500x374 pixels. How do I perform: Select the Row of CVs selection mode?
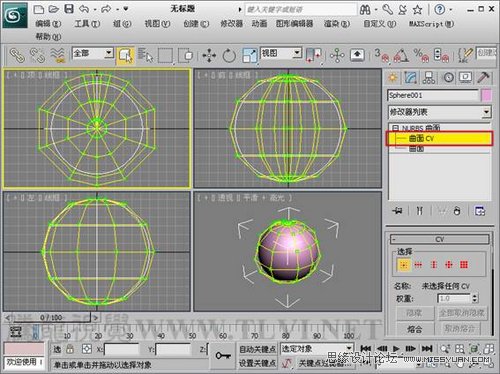coord(418,265)
